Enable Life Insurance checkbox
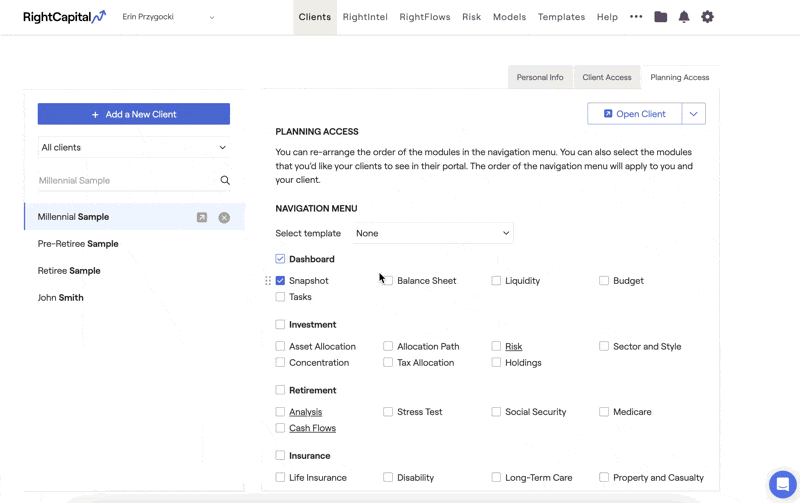Image resolution: width=800 pixels, height=503 pixels. coord(280,477)
